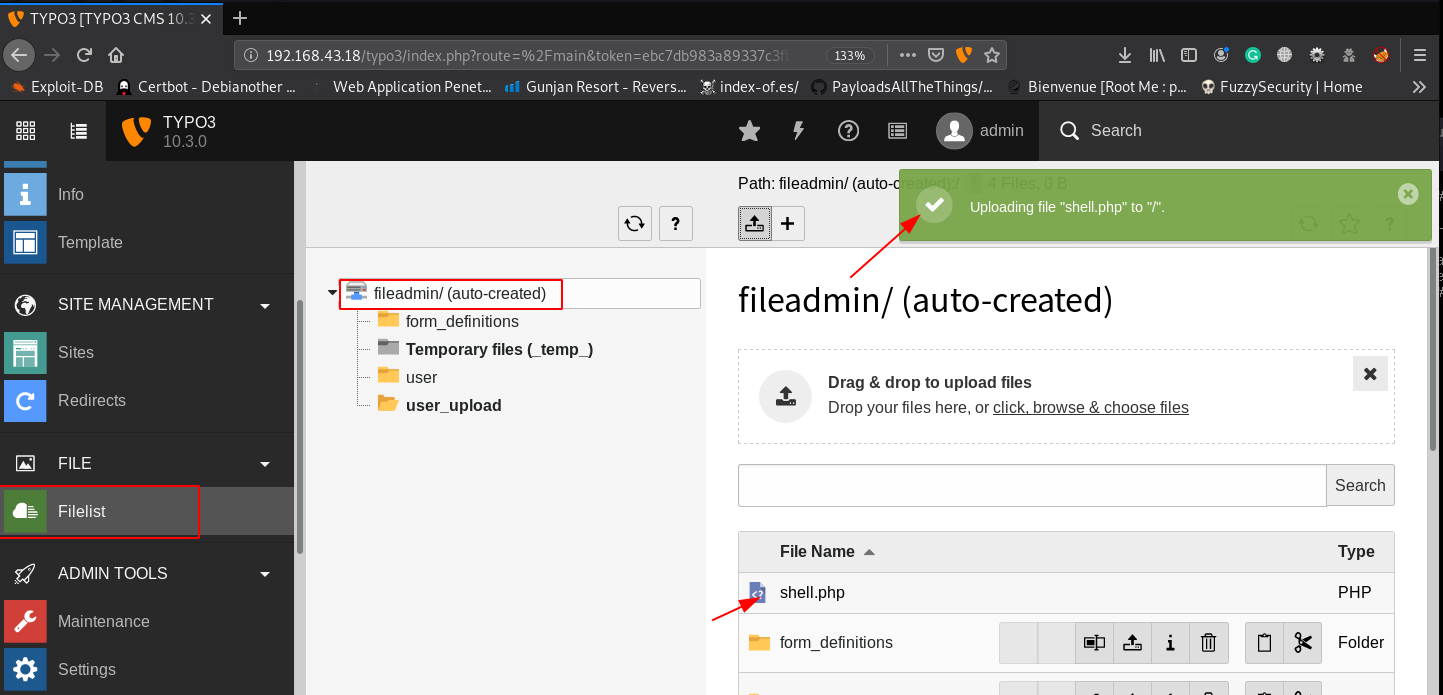Cut form_definitions folder with scissors icon
Viewport: 1443px width, 695px height.
1302,643
